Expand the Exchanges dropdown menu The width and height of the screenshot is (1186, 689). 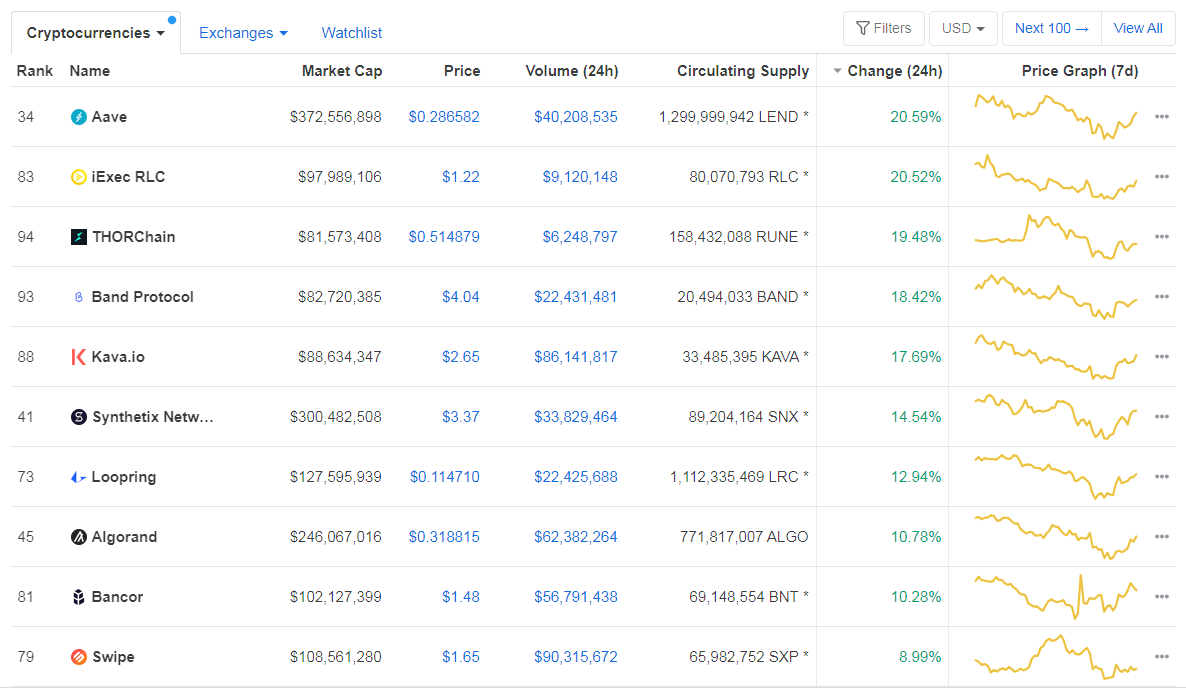pos(243,33)
